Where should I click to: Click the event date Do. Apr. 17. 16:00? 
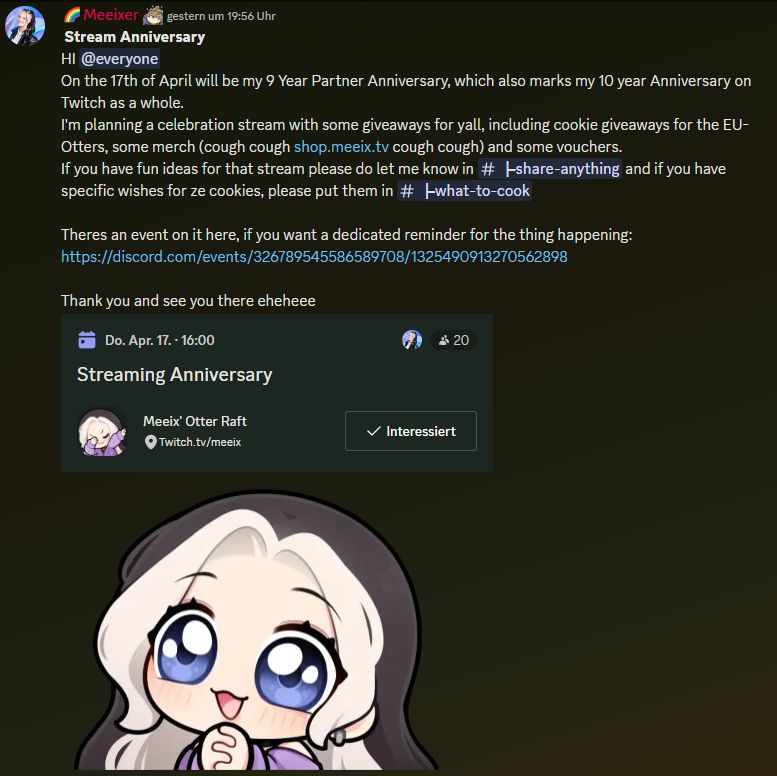click(160, 340)
